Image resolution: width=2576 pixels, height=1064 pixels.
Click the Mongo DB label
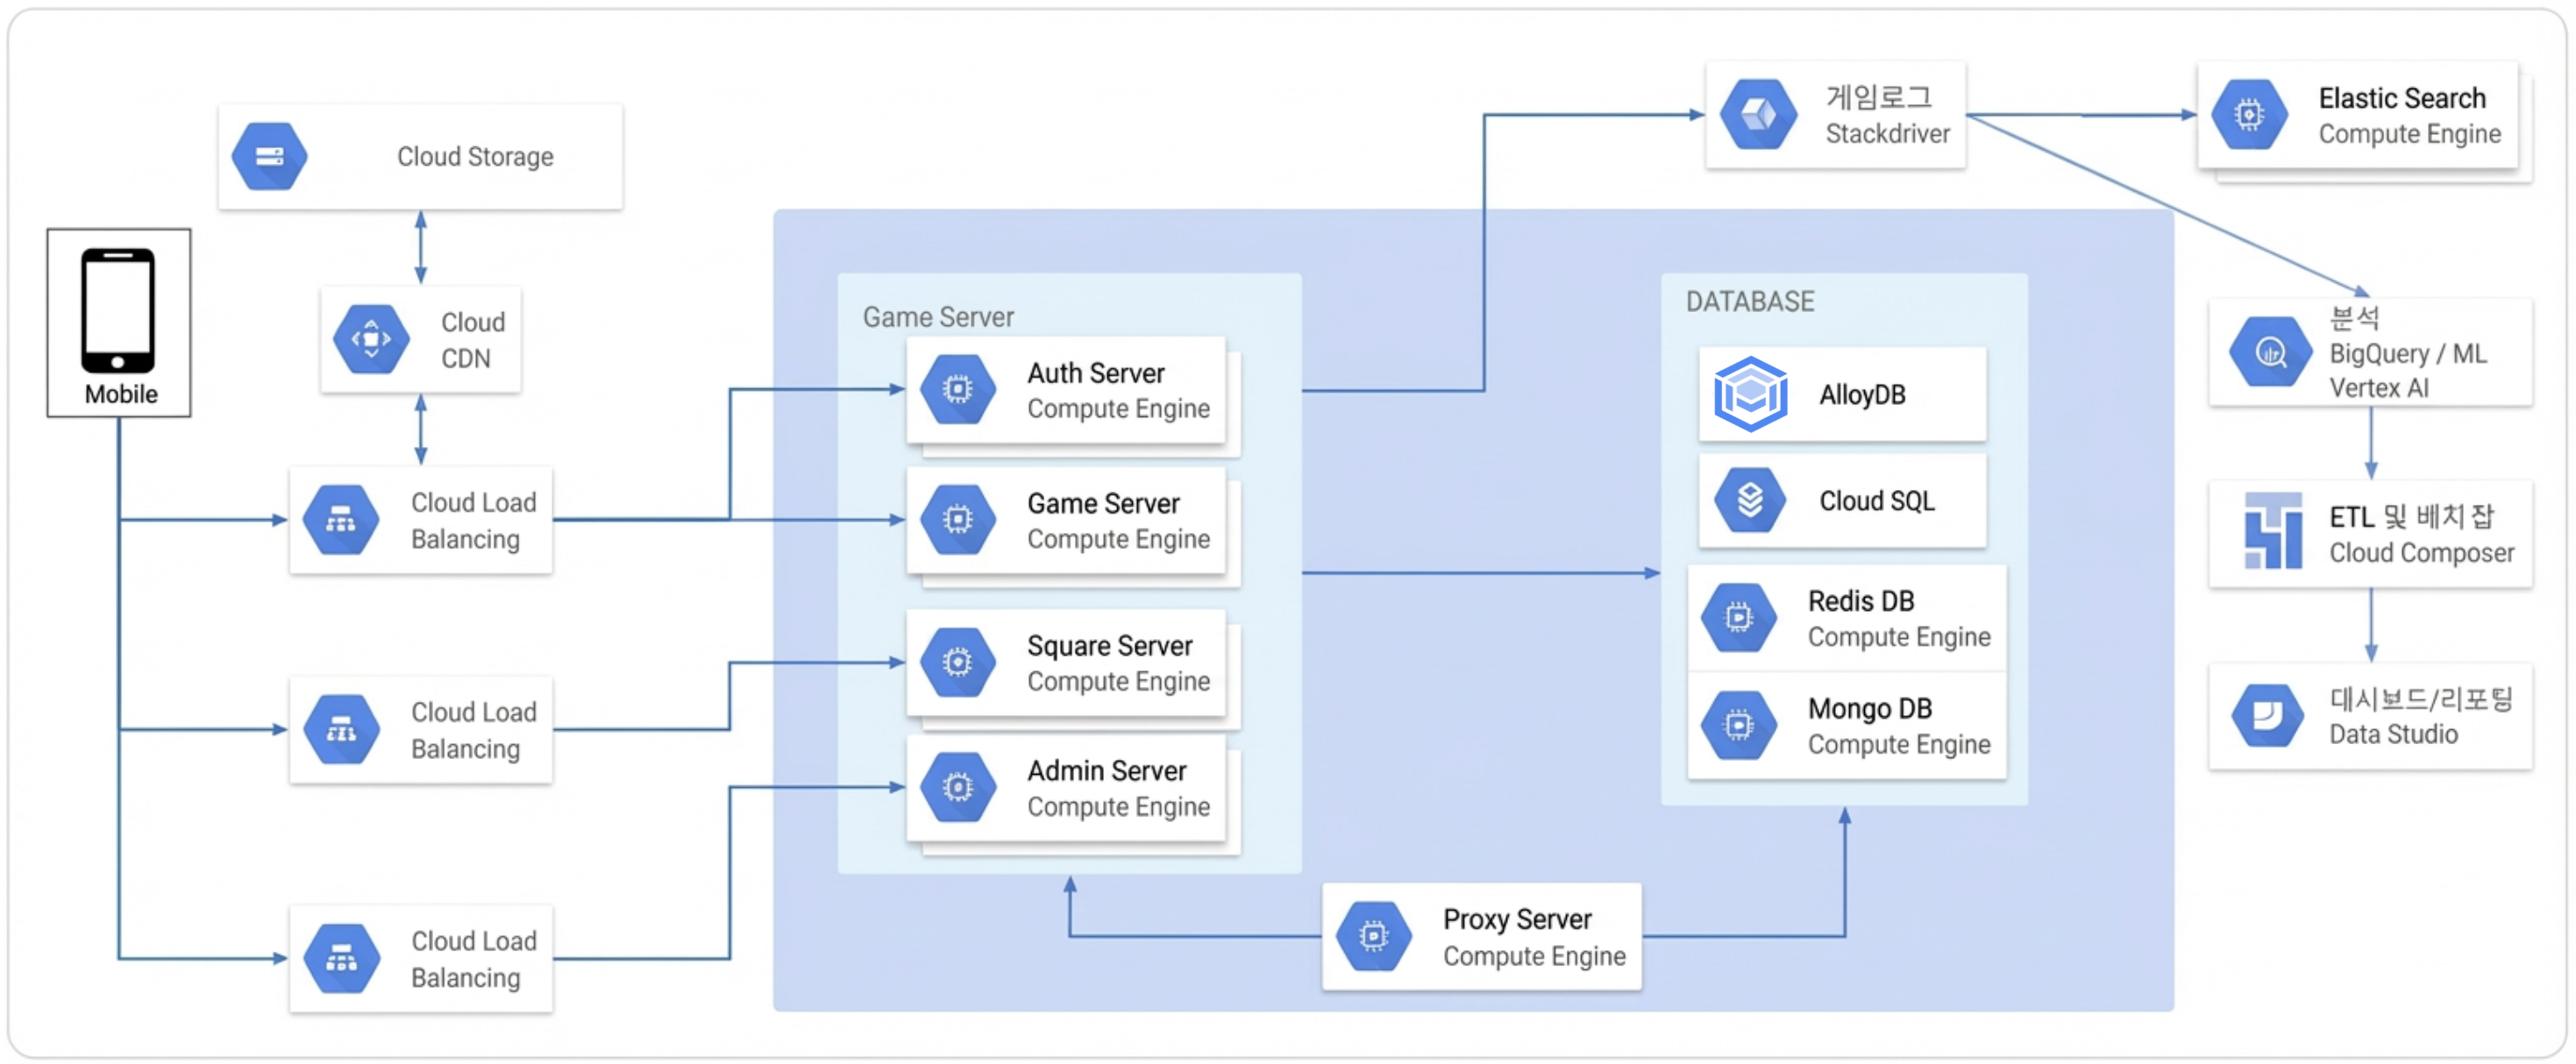(x=1869, y=709)
